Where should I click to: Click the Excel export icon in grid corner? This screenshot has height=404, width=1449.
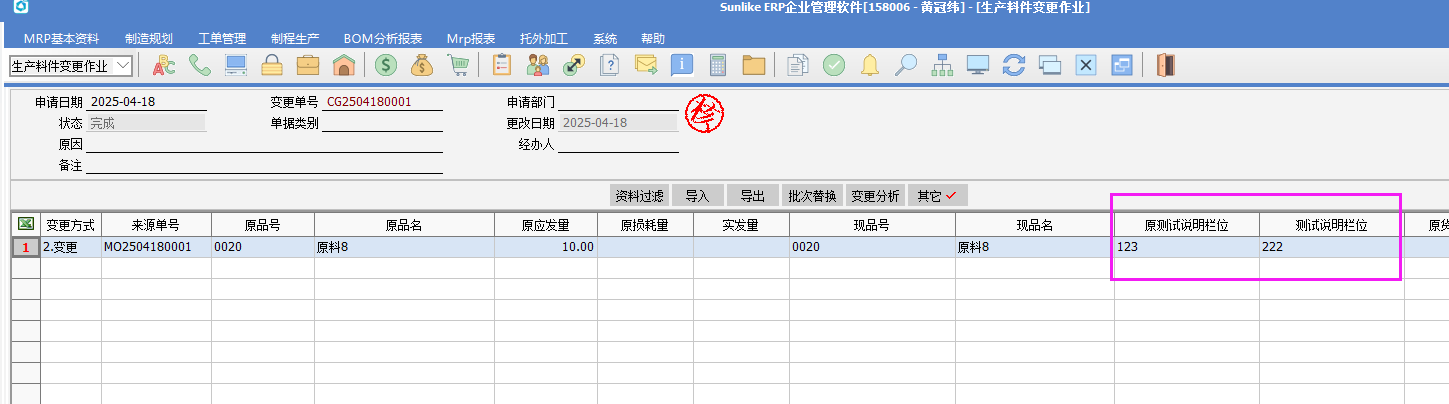(x=26, y=224)
